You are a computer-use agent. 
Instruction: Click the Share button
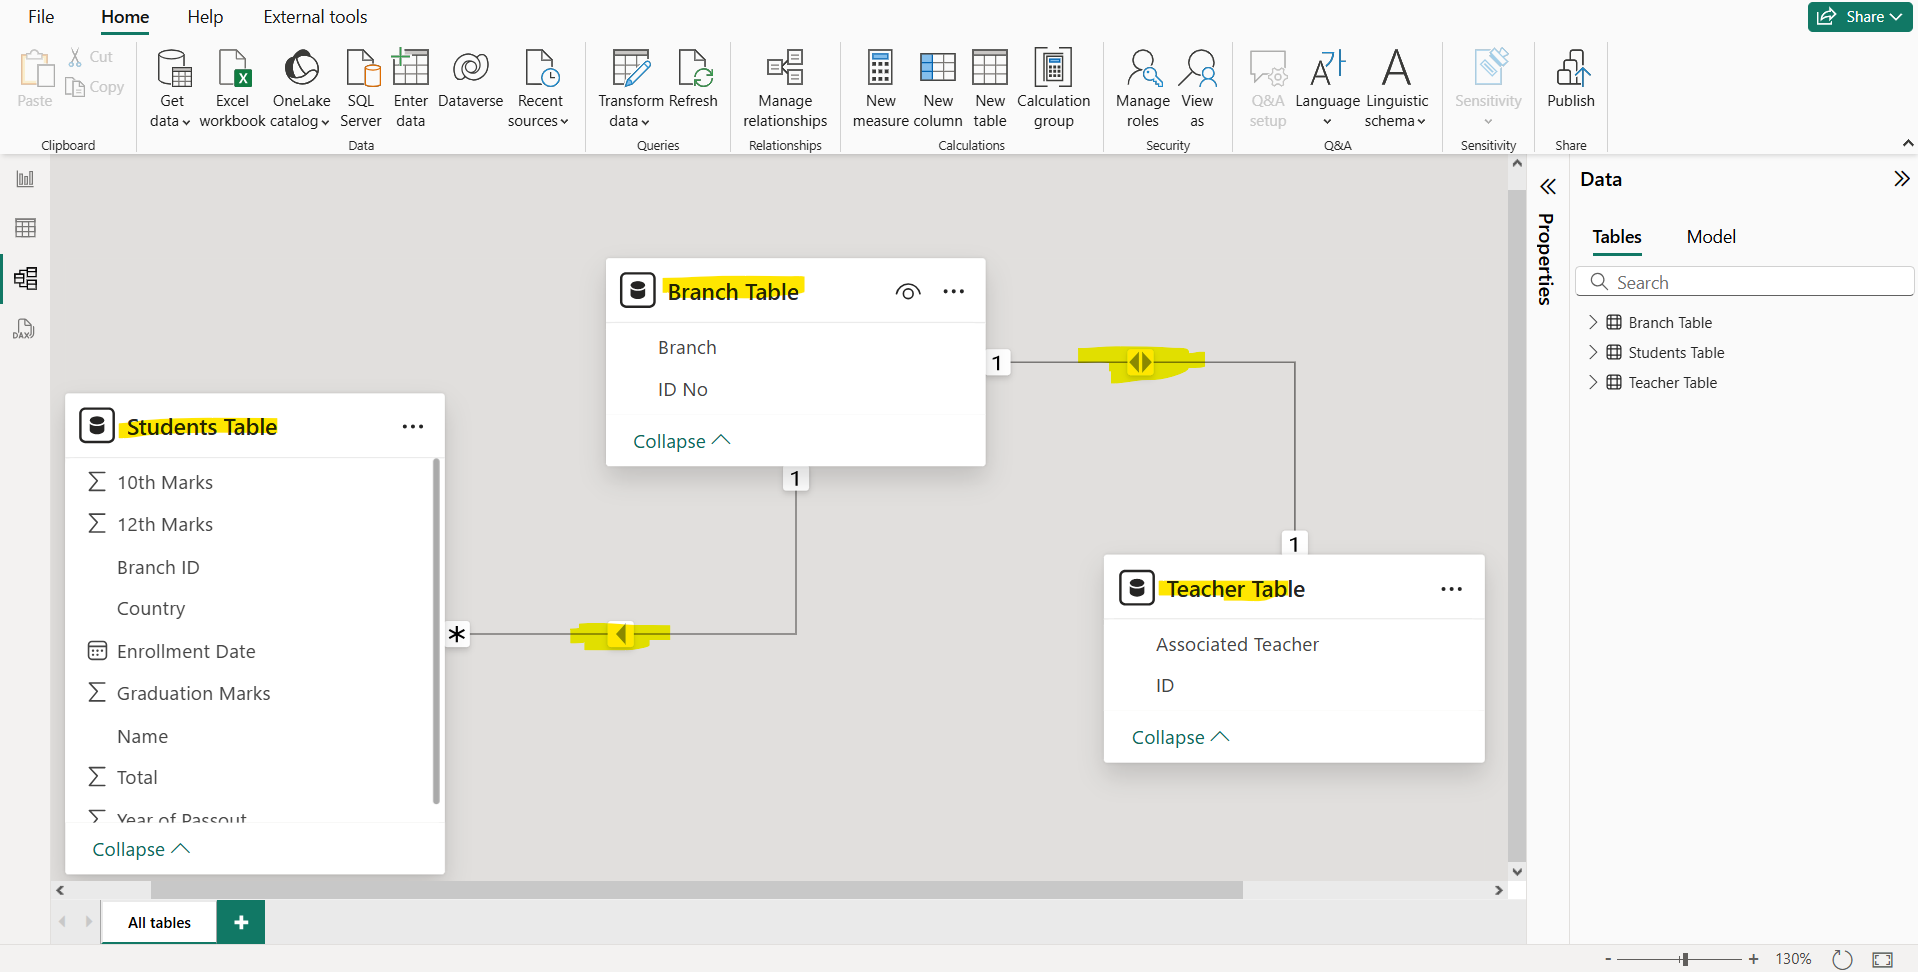(x=1858, y=16)
